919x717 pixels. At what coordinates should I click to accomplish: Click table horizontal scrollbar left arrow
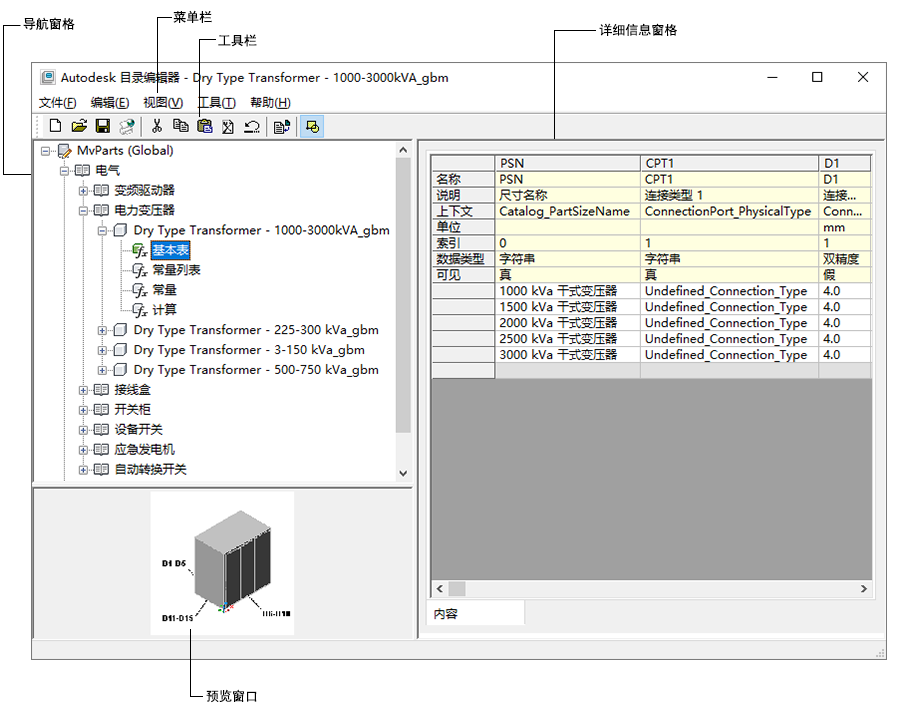click(x=440, y=589)
